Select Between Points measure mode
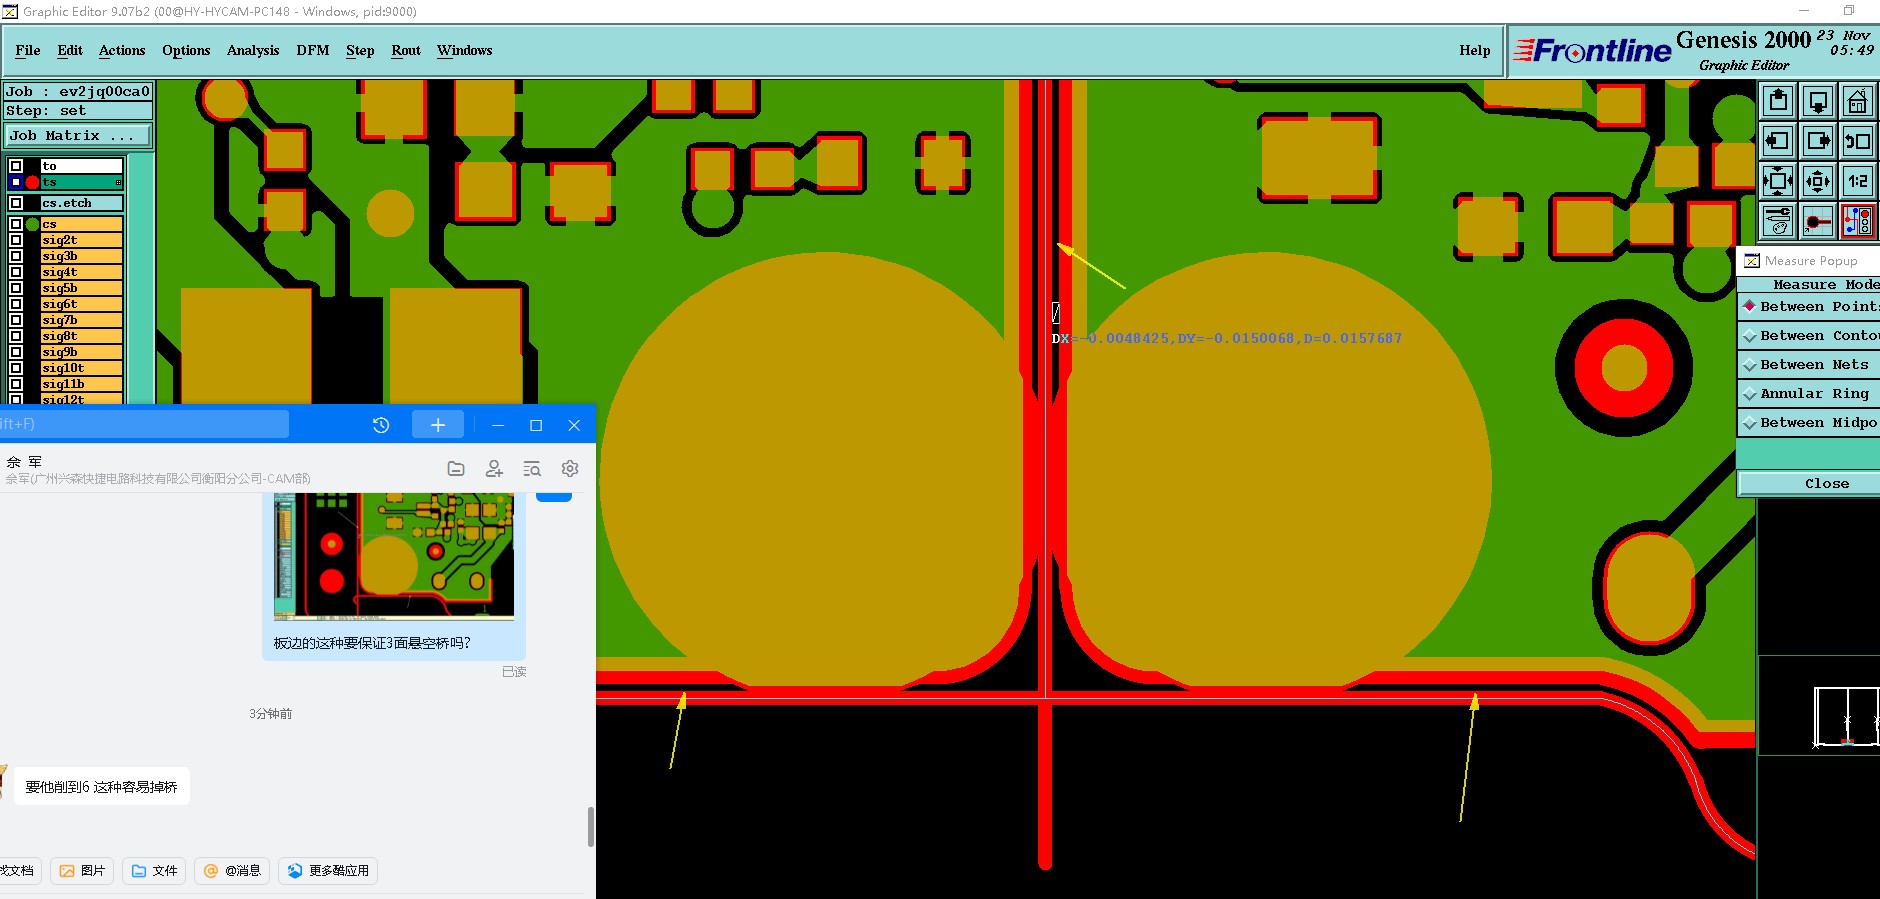This screenshot has width=1880, height=899. (x=1809, y=307)
